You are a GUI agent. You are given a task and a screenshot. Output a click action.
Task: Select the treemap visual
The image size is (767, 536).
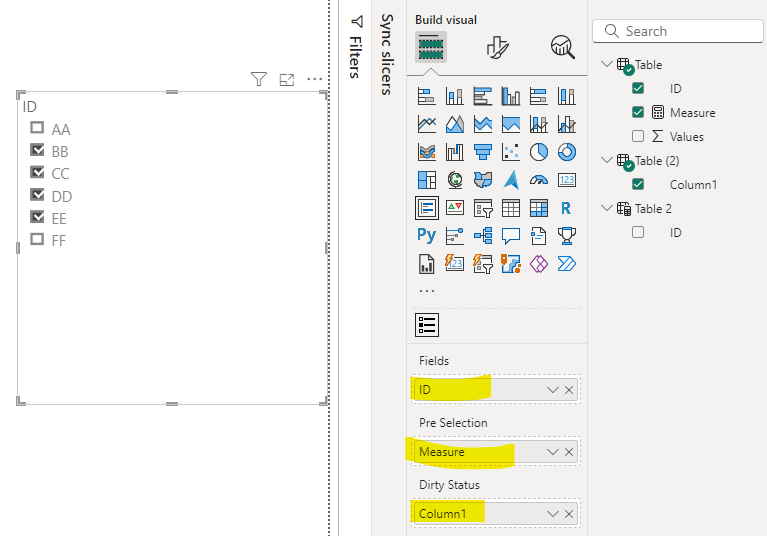427,180
